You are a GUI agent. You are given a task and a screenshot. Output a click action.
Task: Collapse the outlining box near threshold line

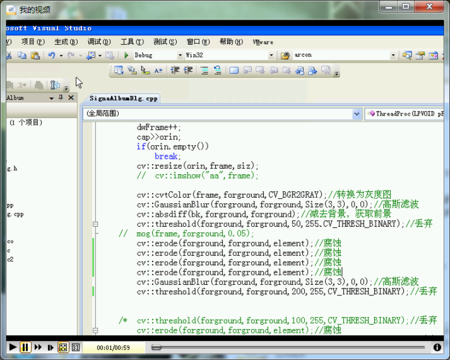[x=95, y=224]
